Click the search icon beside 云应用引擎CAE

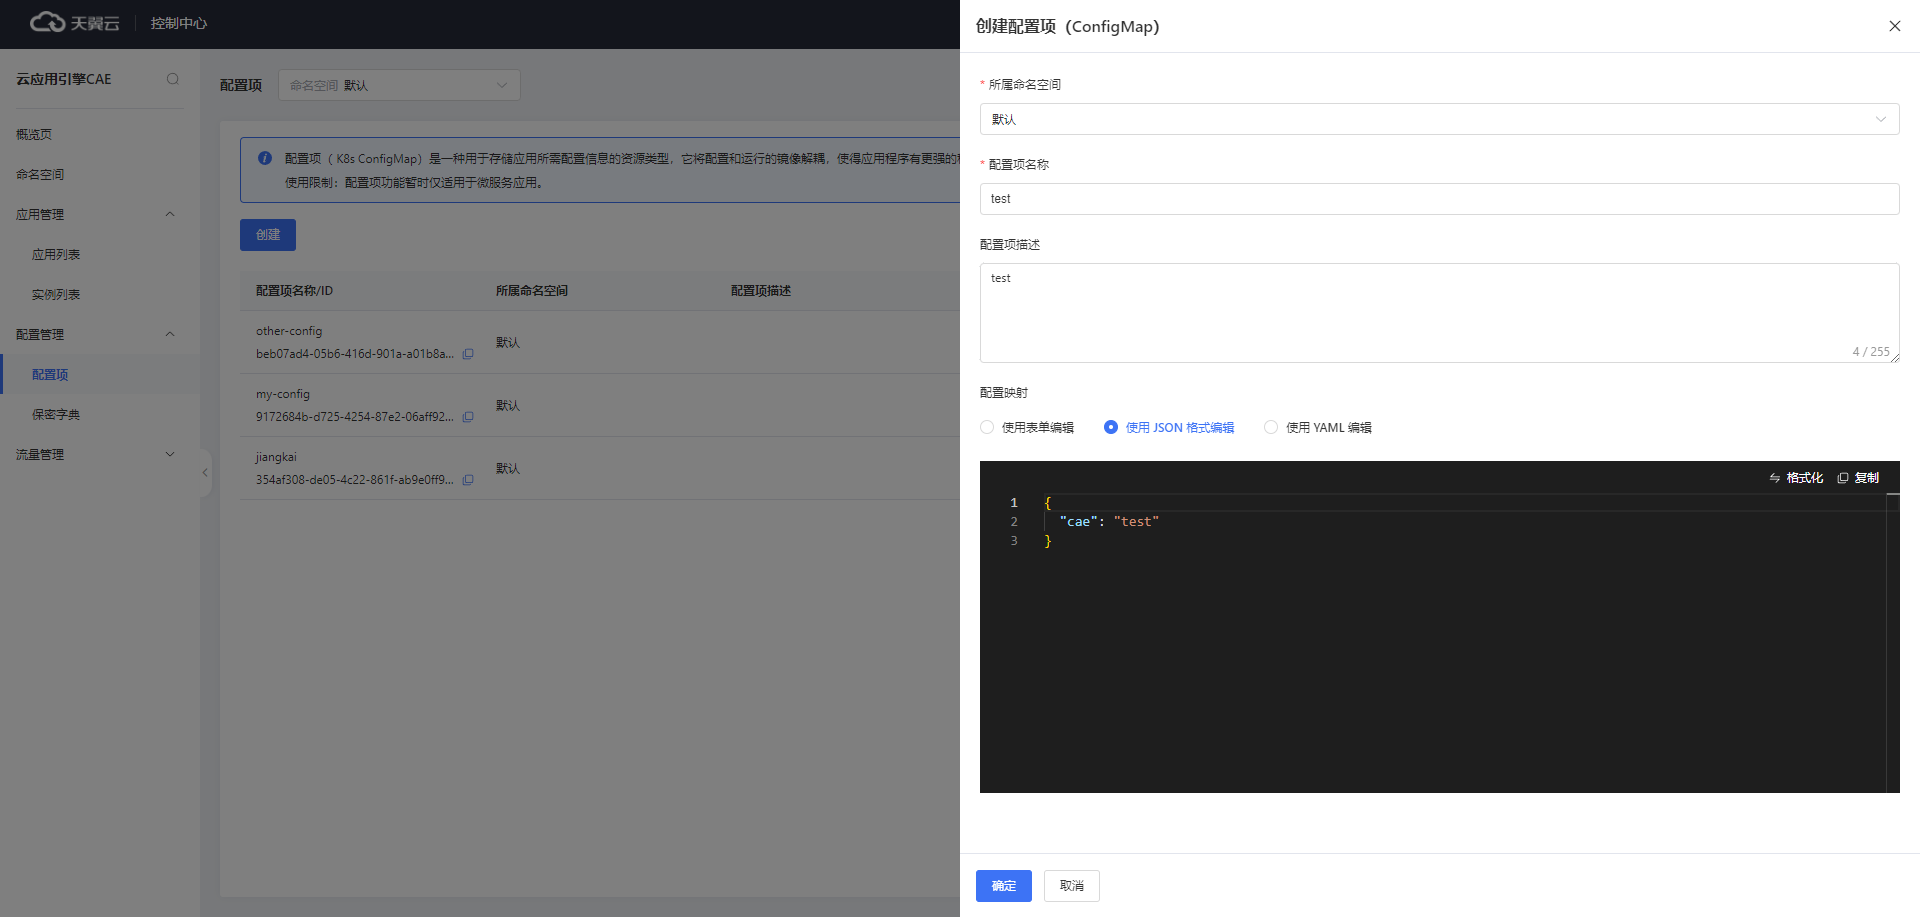pos(173,79)
